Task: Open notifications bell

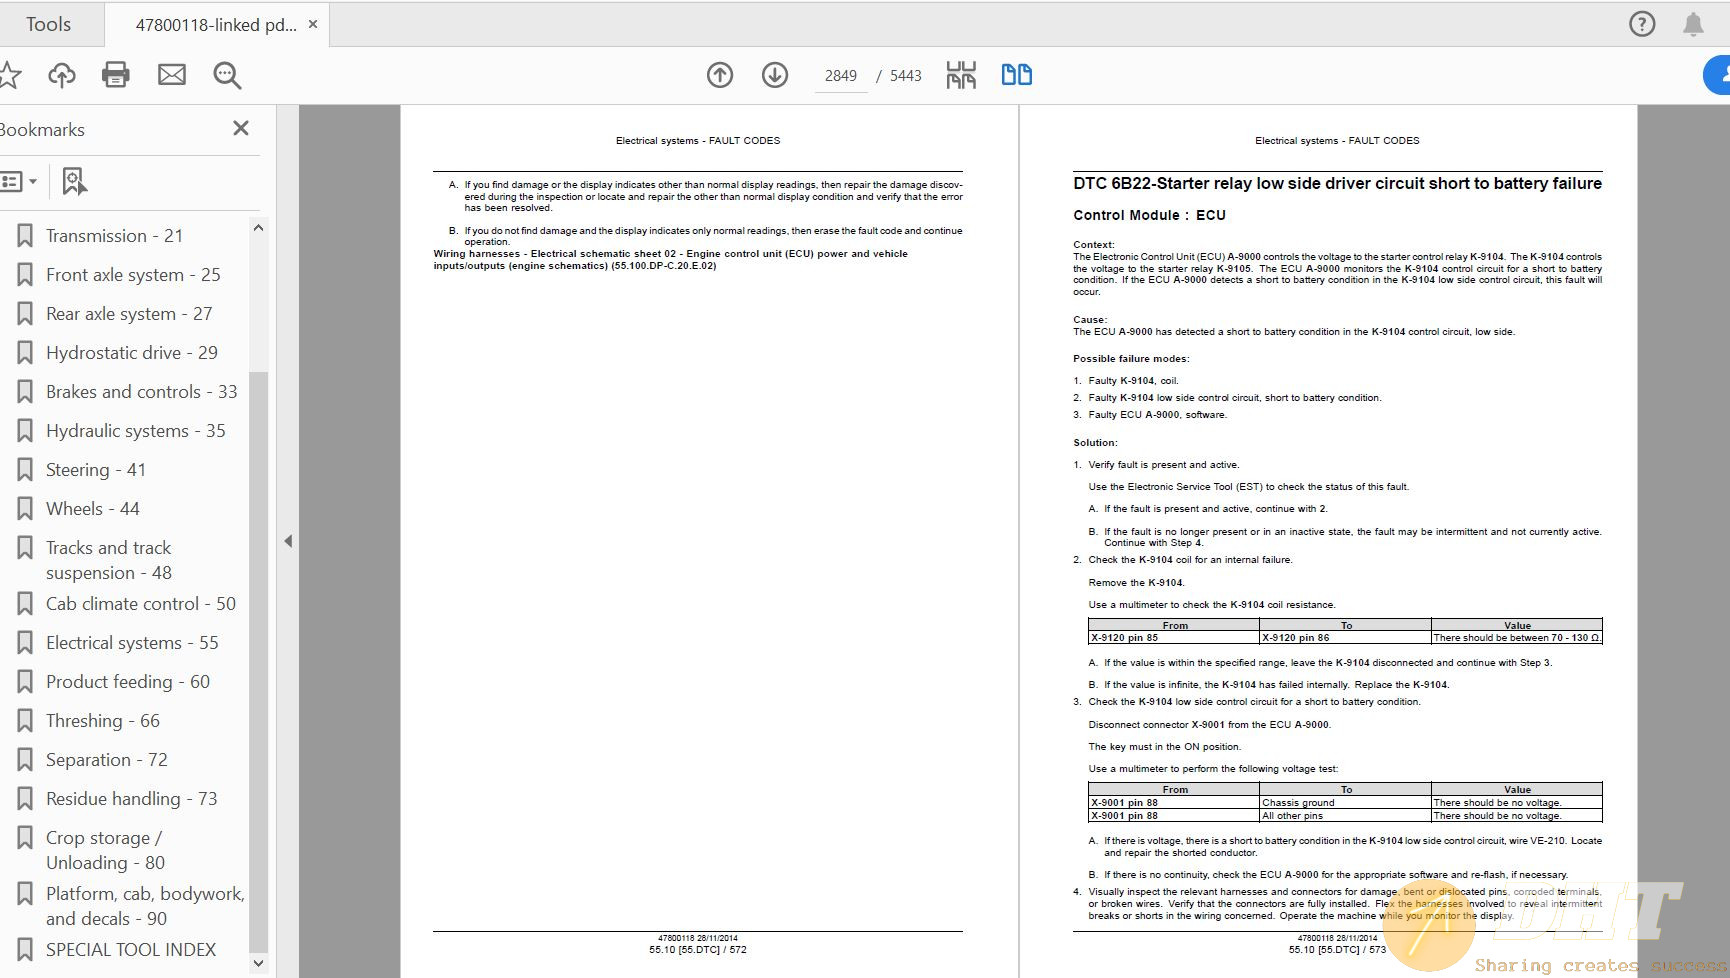Action: (x=1693, y=24)
